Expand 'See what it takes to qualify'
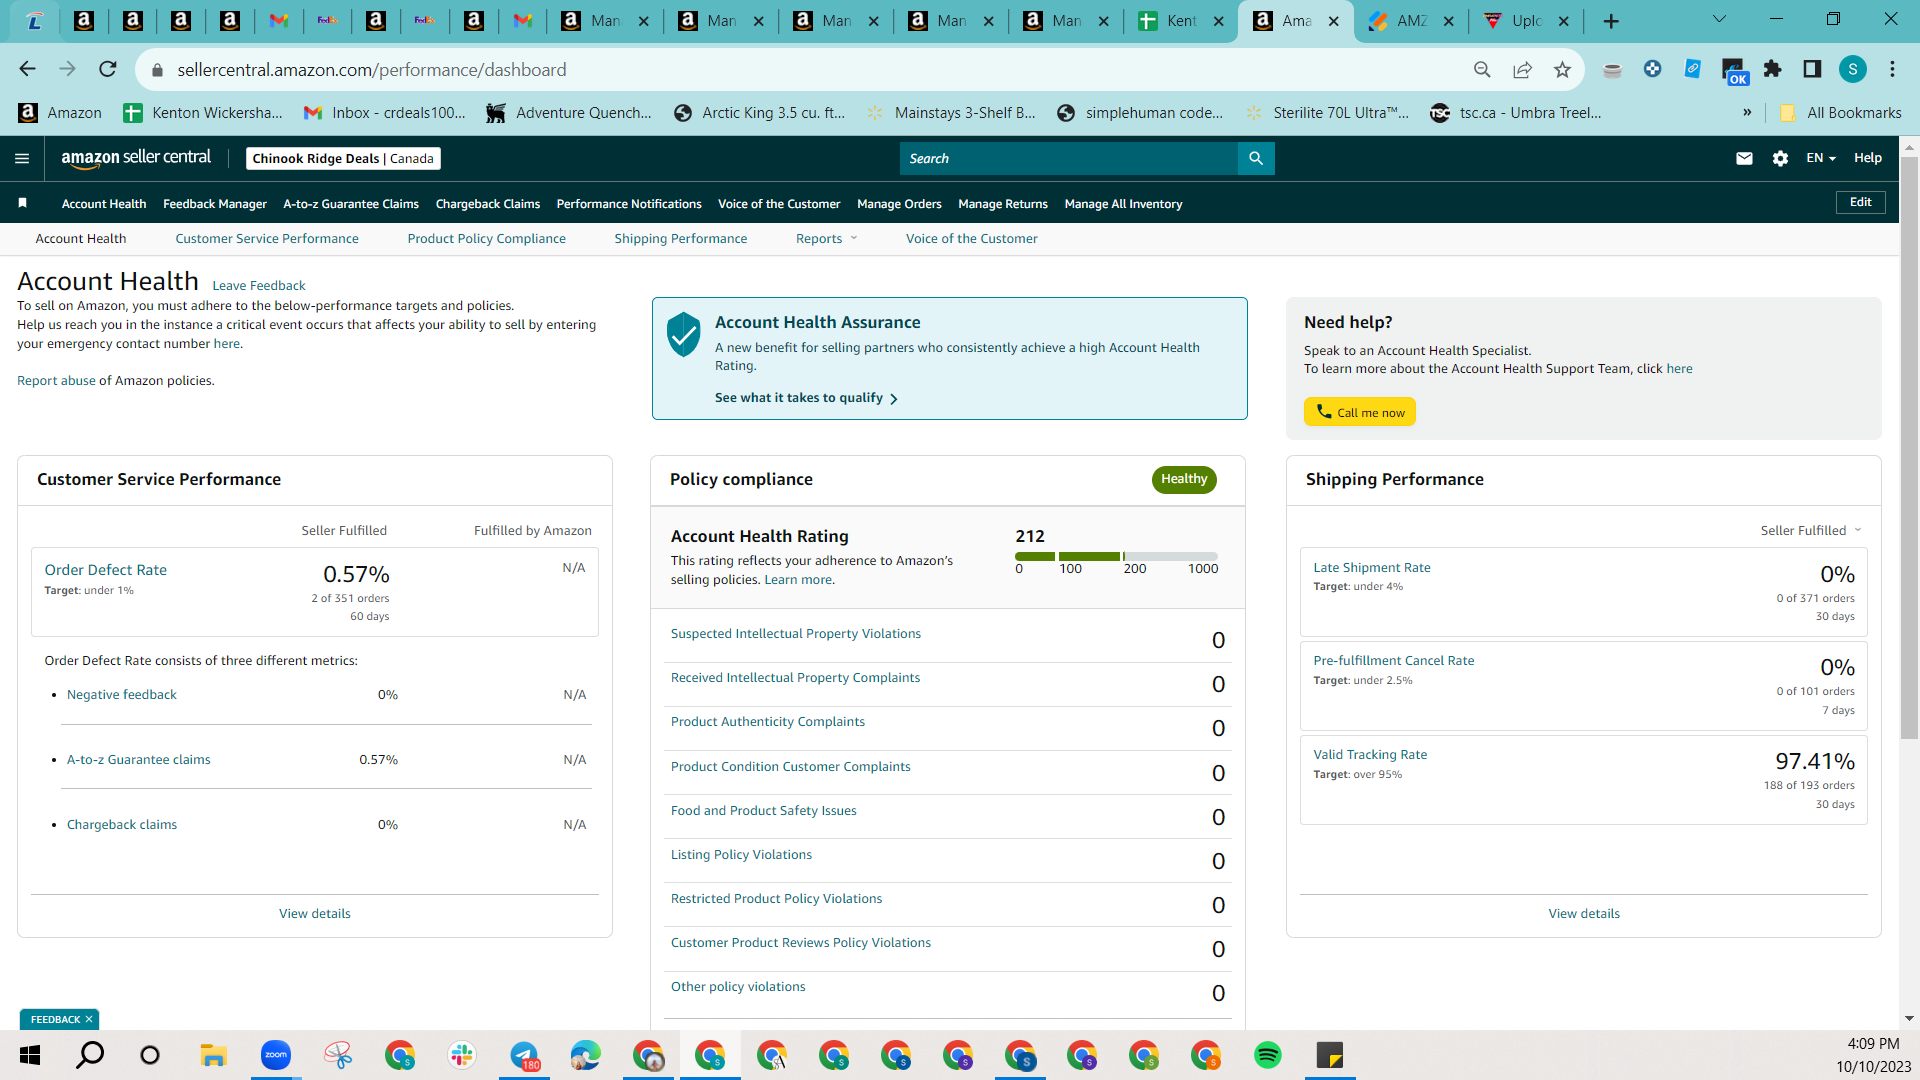1920x1080 pixels. pyautogui.click(x=806, y=398)
